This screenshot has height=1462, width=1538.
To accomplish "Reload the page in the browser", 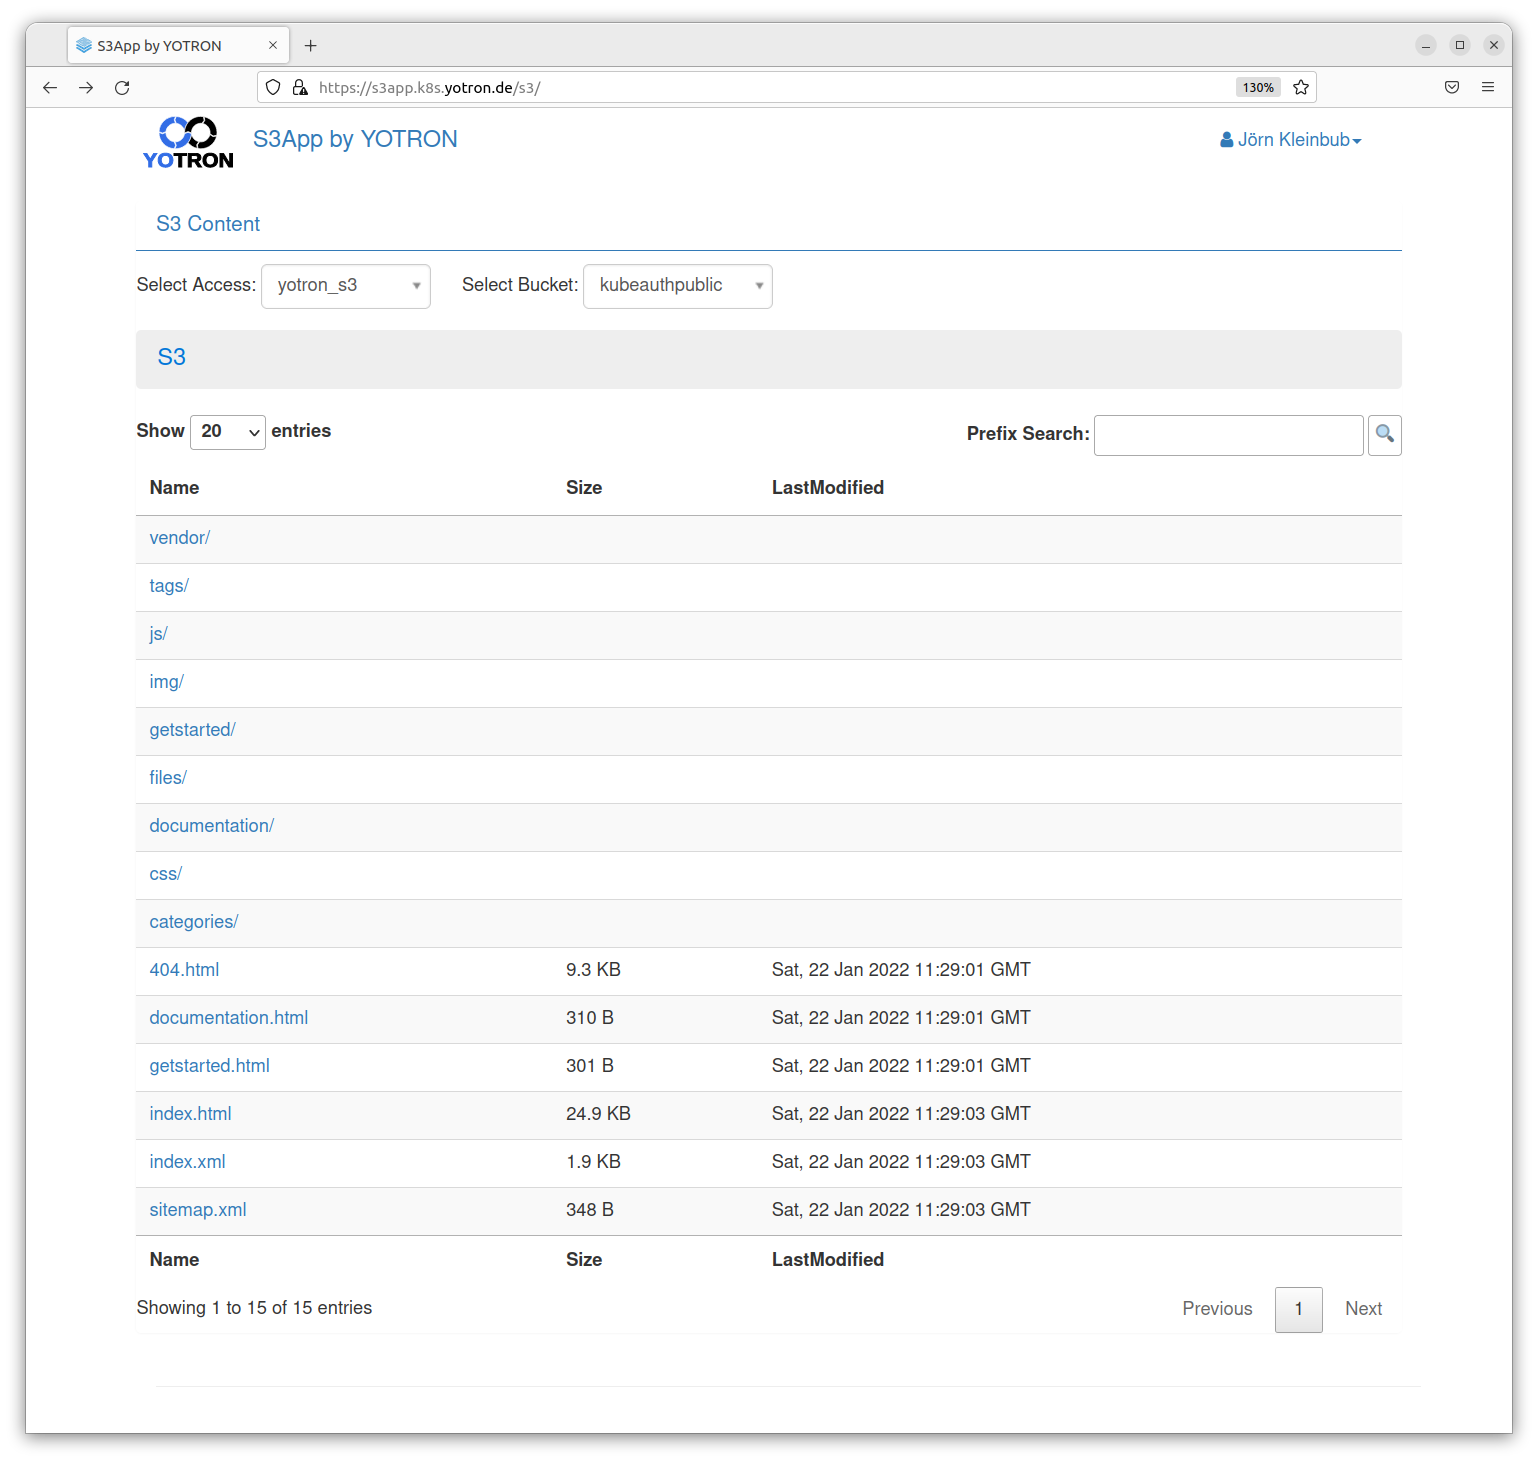I will click(122, 88).
